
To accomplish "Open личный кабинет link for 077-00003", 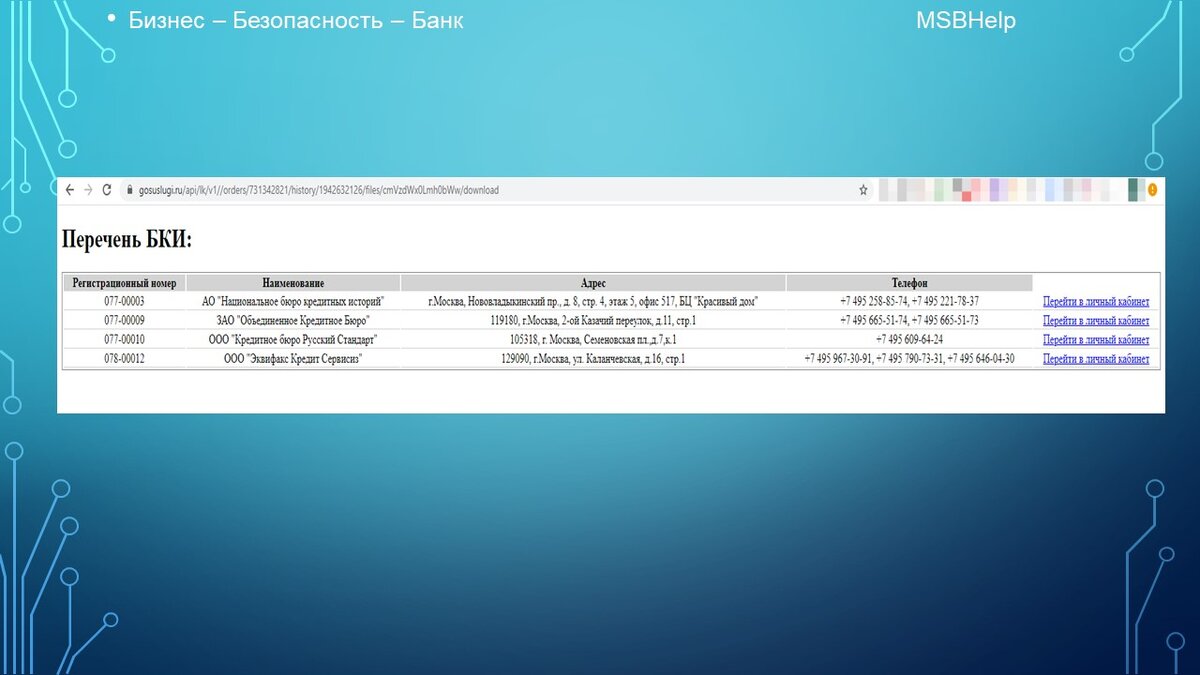I will (1096, 301).
